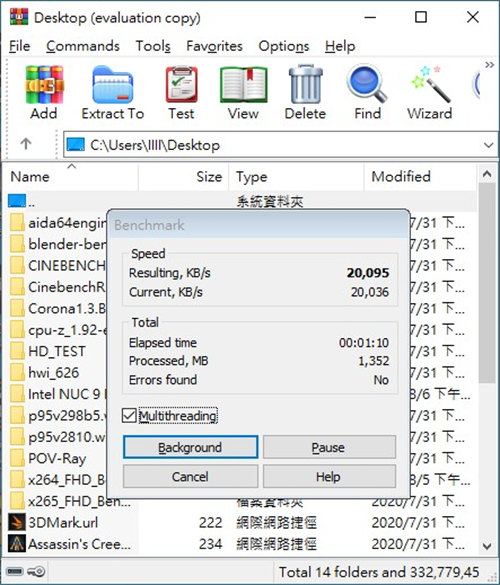The image size is (500, 585).
Task: Click the Extract To toolbar icon
Action: [x=112, y=85]
